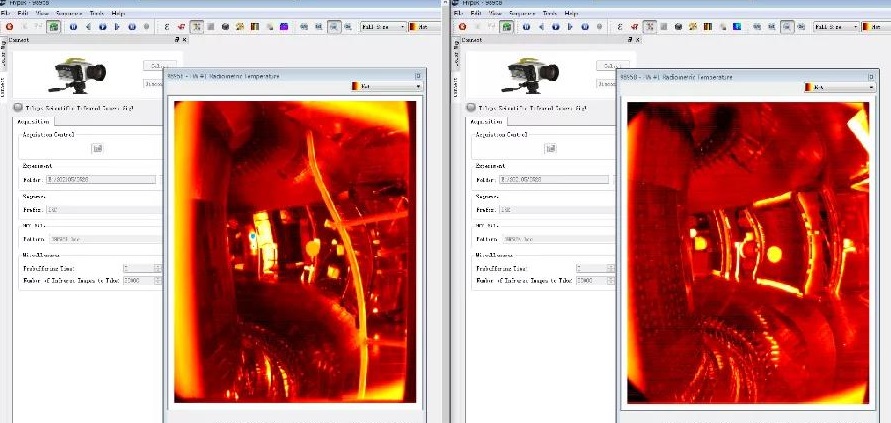The image size is (891, 423).
Task: Click the red stop icon in right window toolbar
Action: click(463, 26)
